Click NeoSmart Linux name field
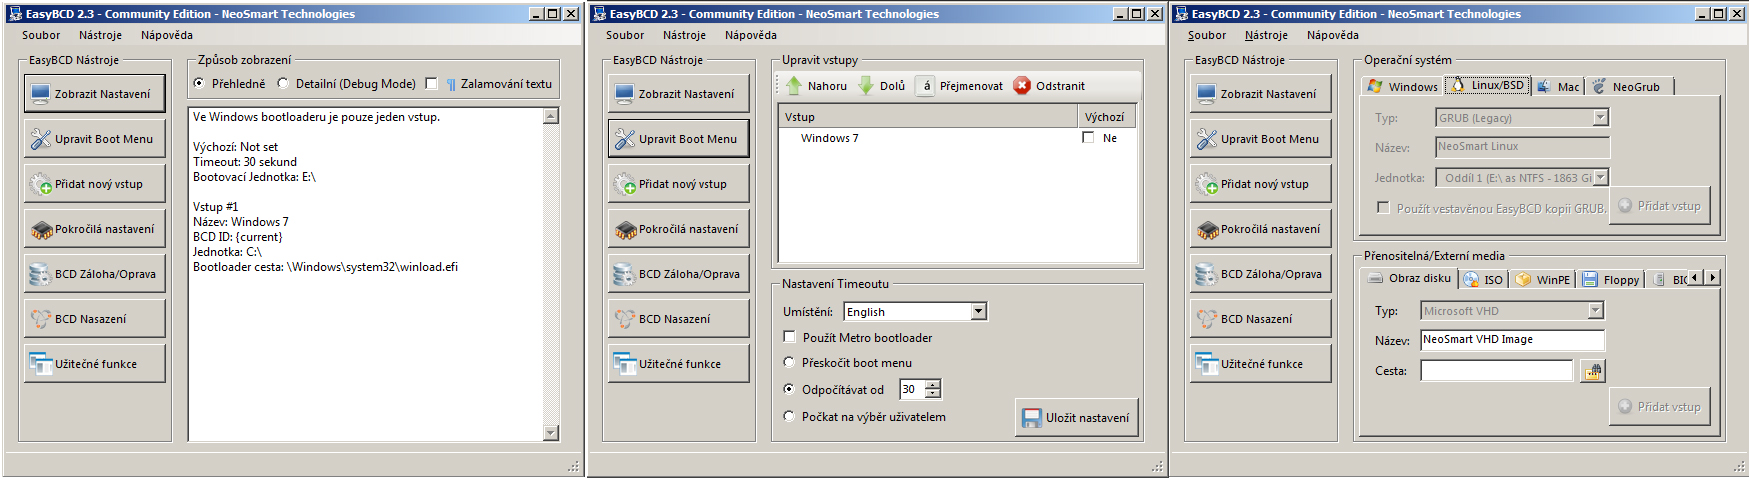 (x=1522, y=147)
